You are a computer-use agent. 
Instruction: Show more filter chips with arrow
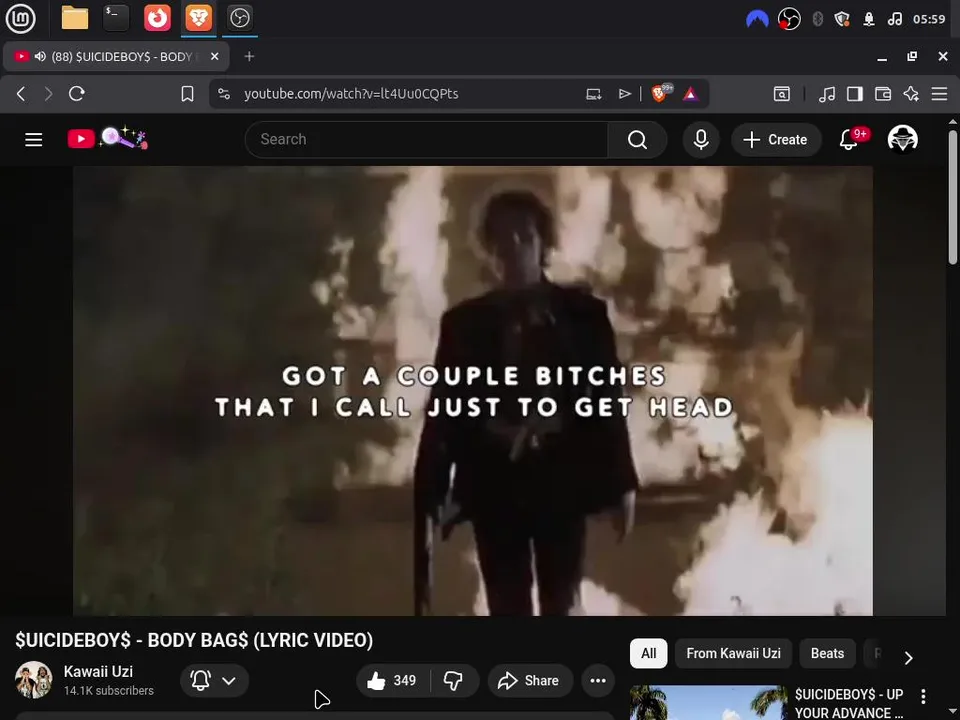909,658
